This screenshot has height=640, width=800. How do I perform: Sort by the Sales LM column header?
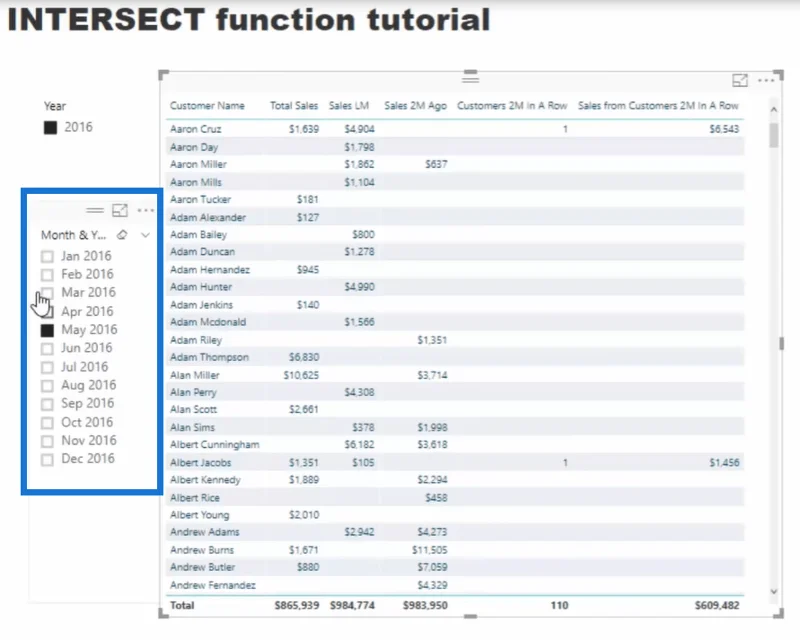[x=349, y=106]
